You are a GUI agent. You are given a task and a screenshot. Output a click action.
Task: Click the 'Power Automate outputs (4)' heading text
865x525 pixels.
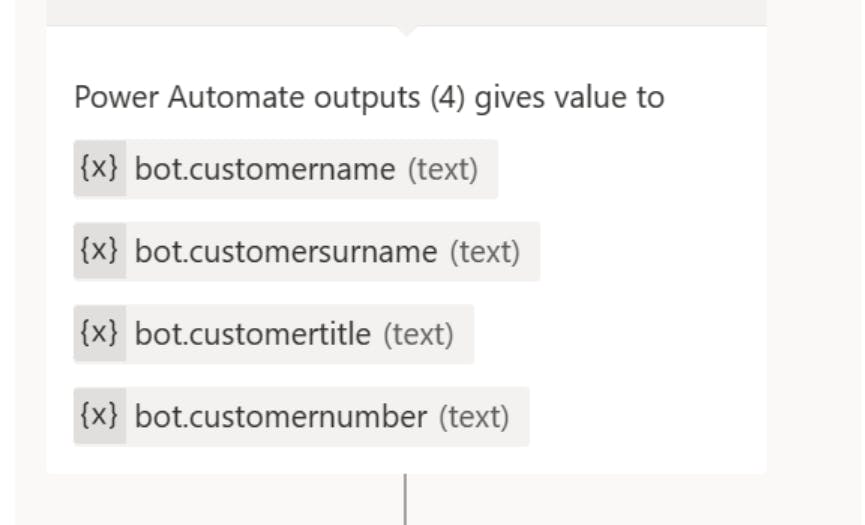pos(270,98)
